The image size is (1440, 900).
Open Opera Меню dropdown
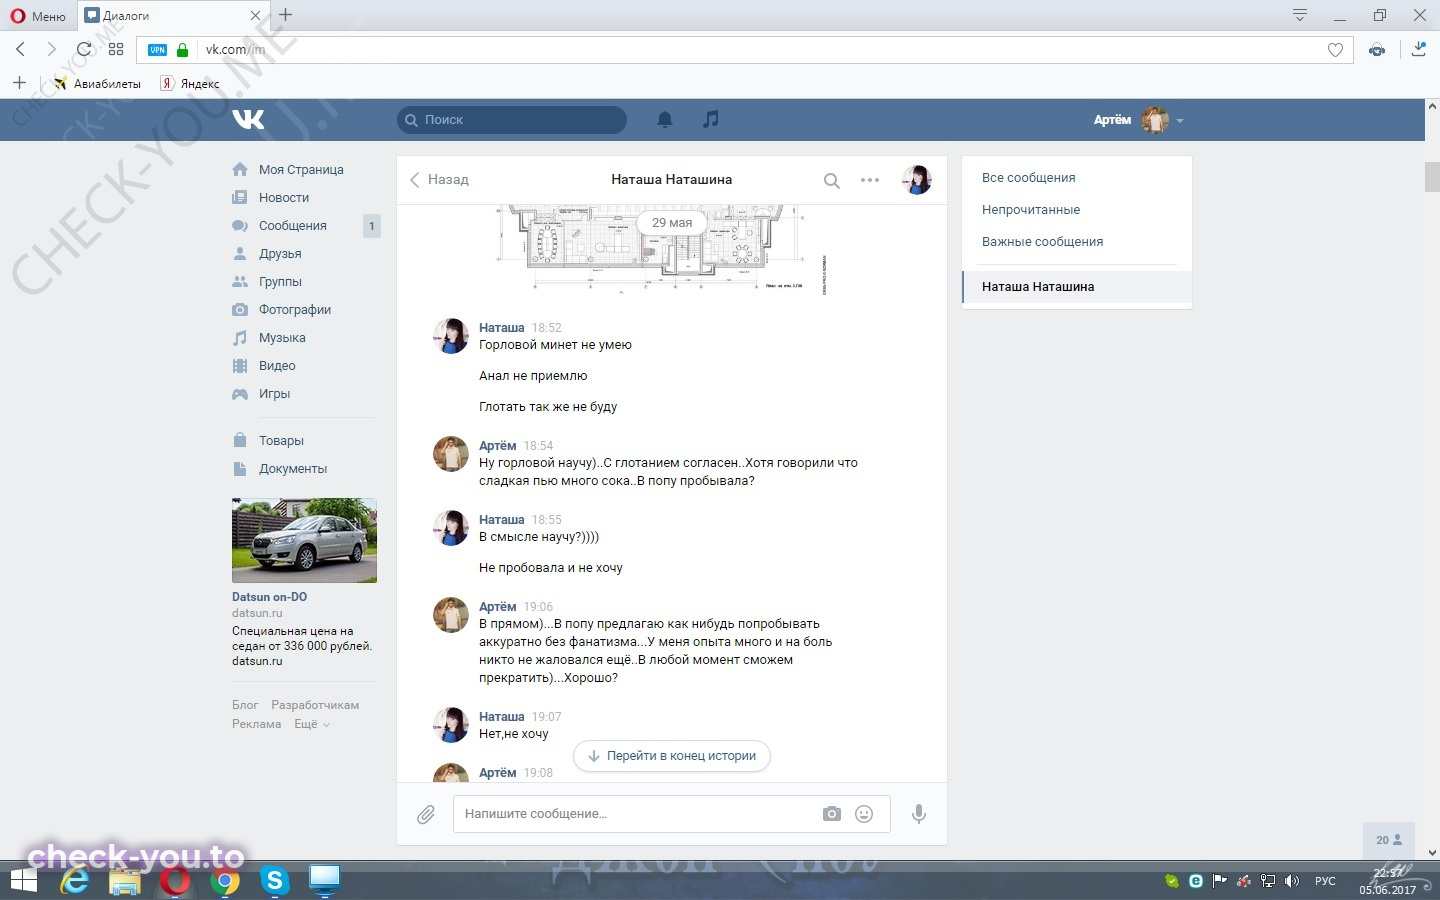coord(38,16)
